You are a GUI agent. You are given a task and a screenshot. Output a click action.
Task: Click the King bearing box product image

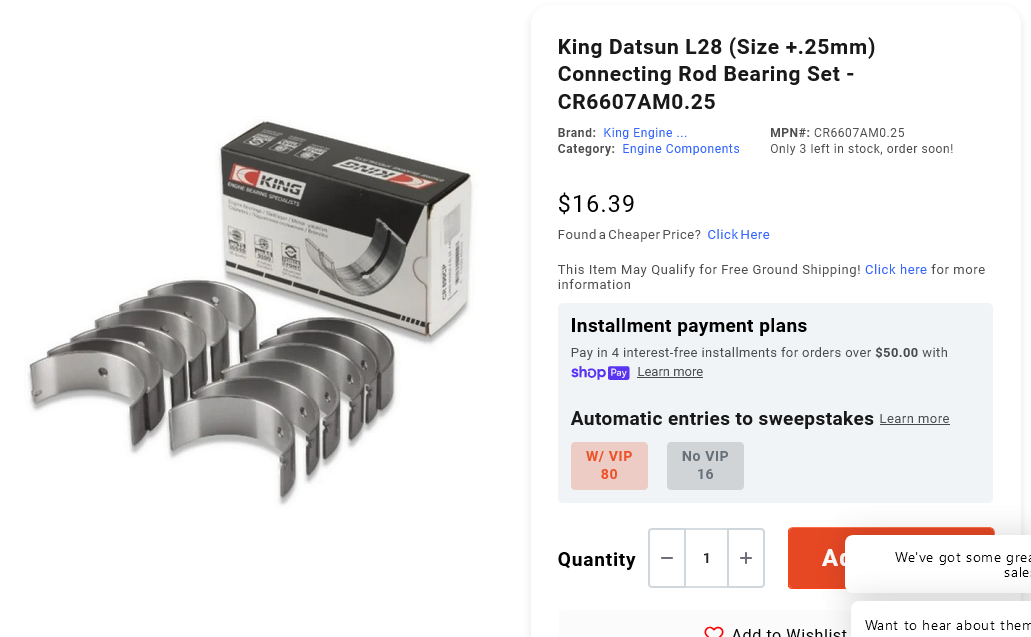coord(345,227)
